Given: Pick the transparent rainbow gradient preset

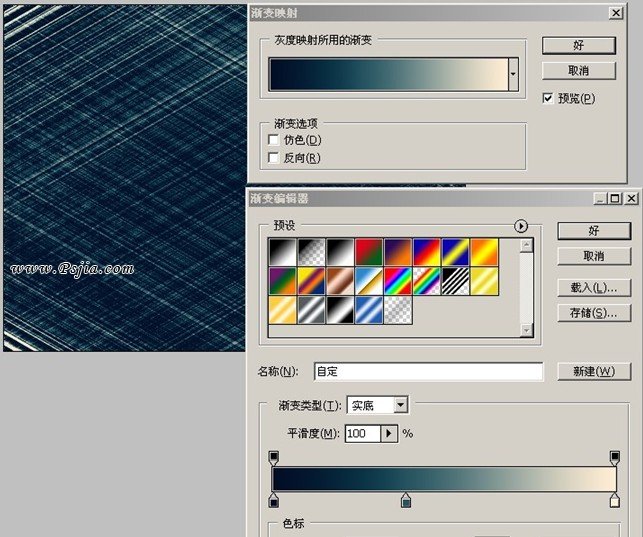Looking at the screenshot, I should coord(426,281).
